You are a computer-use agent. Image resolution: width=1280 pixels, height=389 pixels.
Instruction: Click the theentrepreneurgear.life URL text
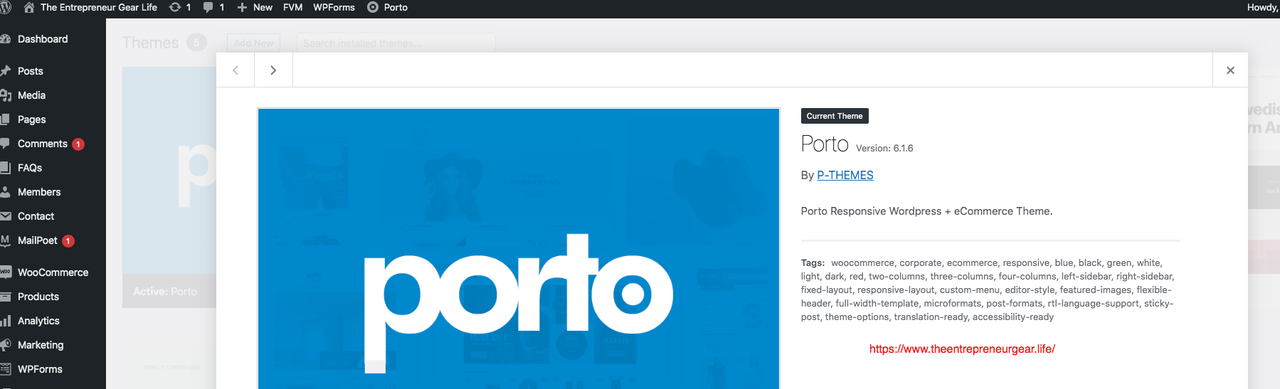click(x=963, y=349)
